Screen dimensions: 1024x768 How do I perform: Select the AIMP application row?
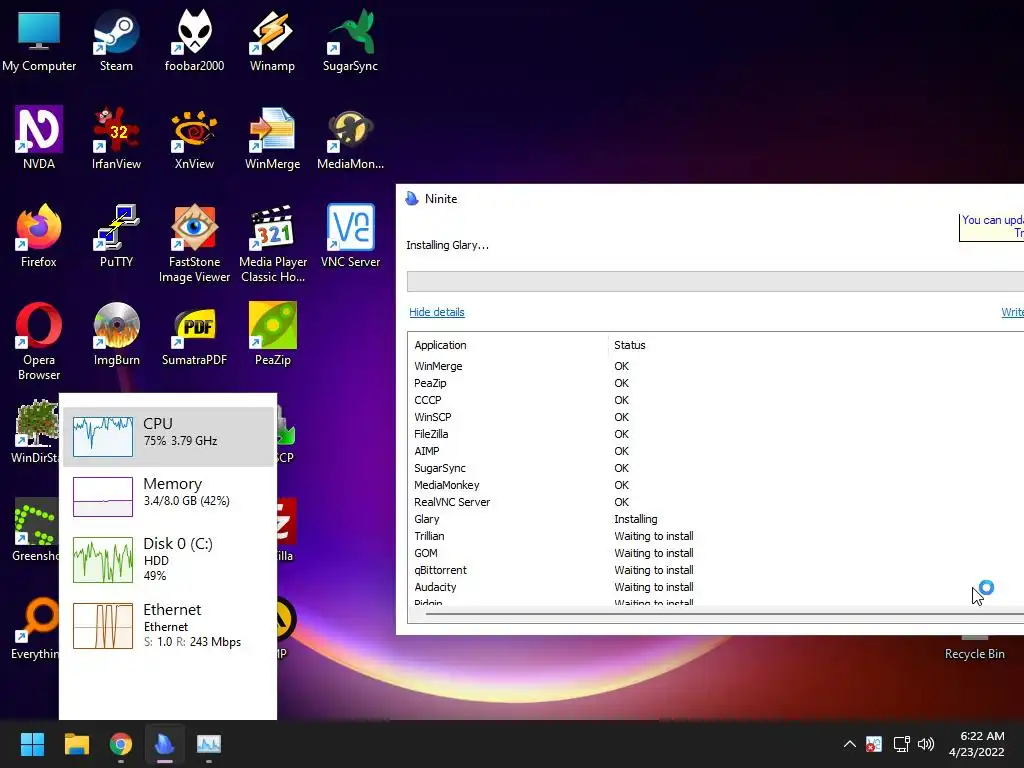pyautogui.click(x=716, y=451)
